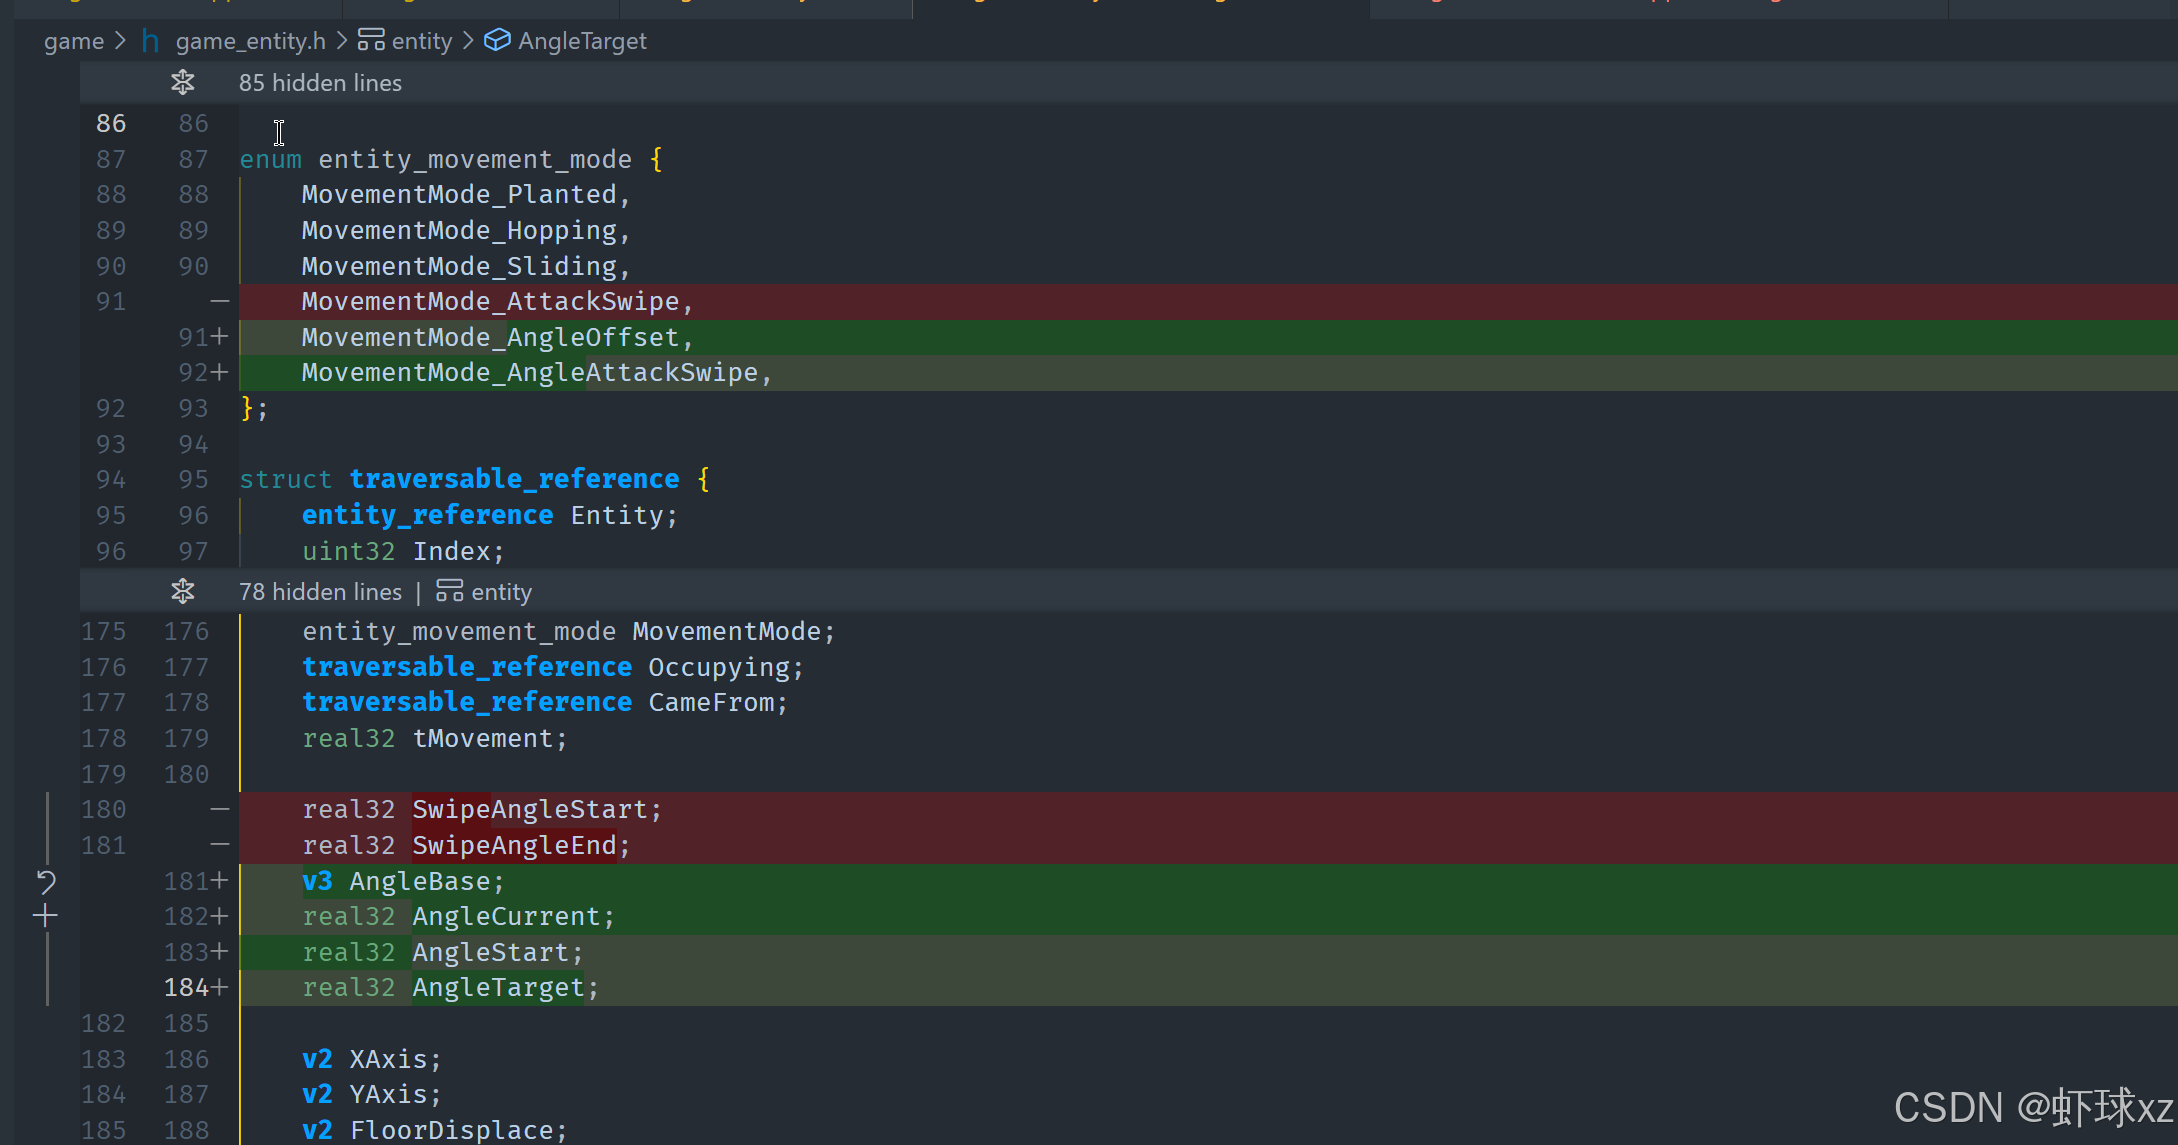2178x1145 pixels.
Task: Open the game folder breadcrumb
Action: 74,41
